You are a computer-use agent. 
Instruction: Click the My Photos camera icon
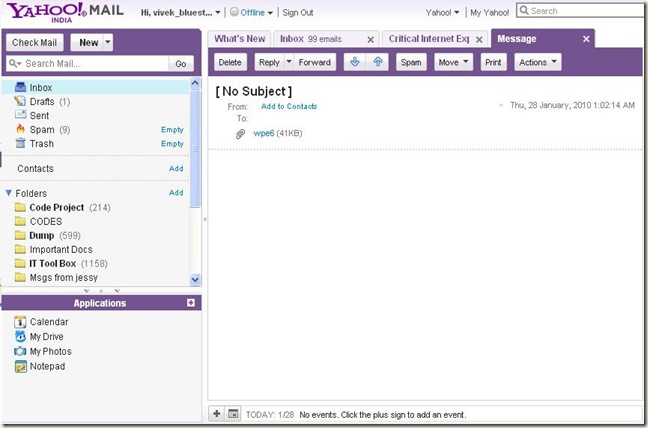[x=20, y=351]
